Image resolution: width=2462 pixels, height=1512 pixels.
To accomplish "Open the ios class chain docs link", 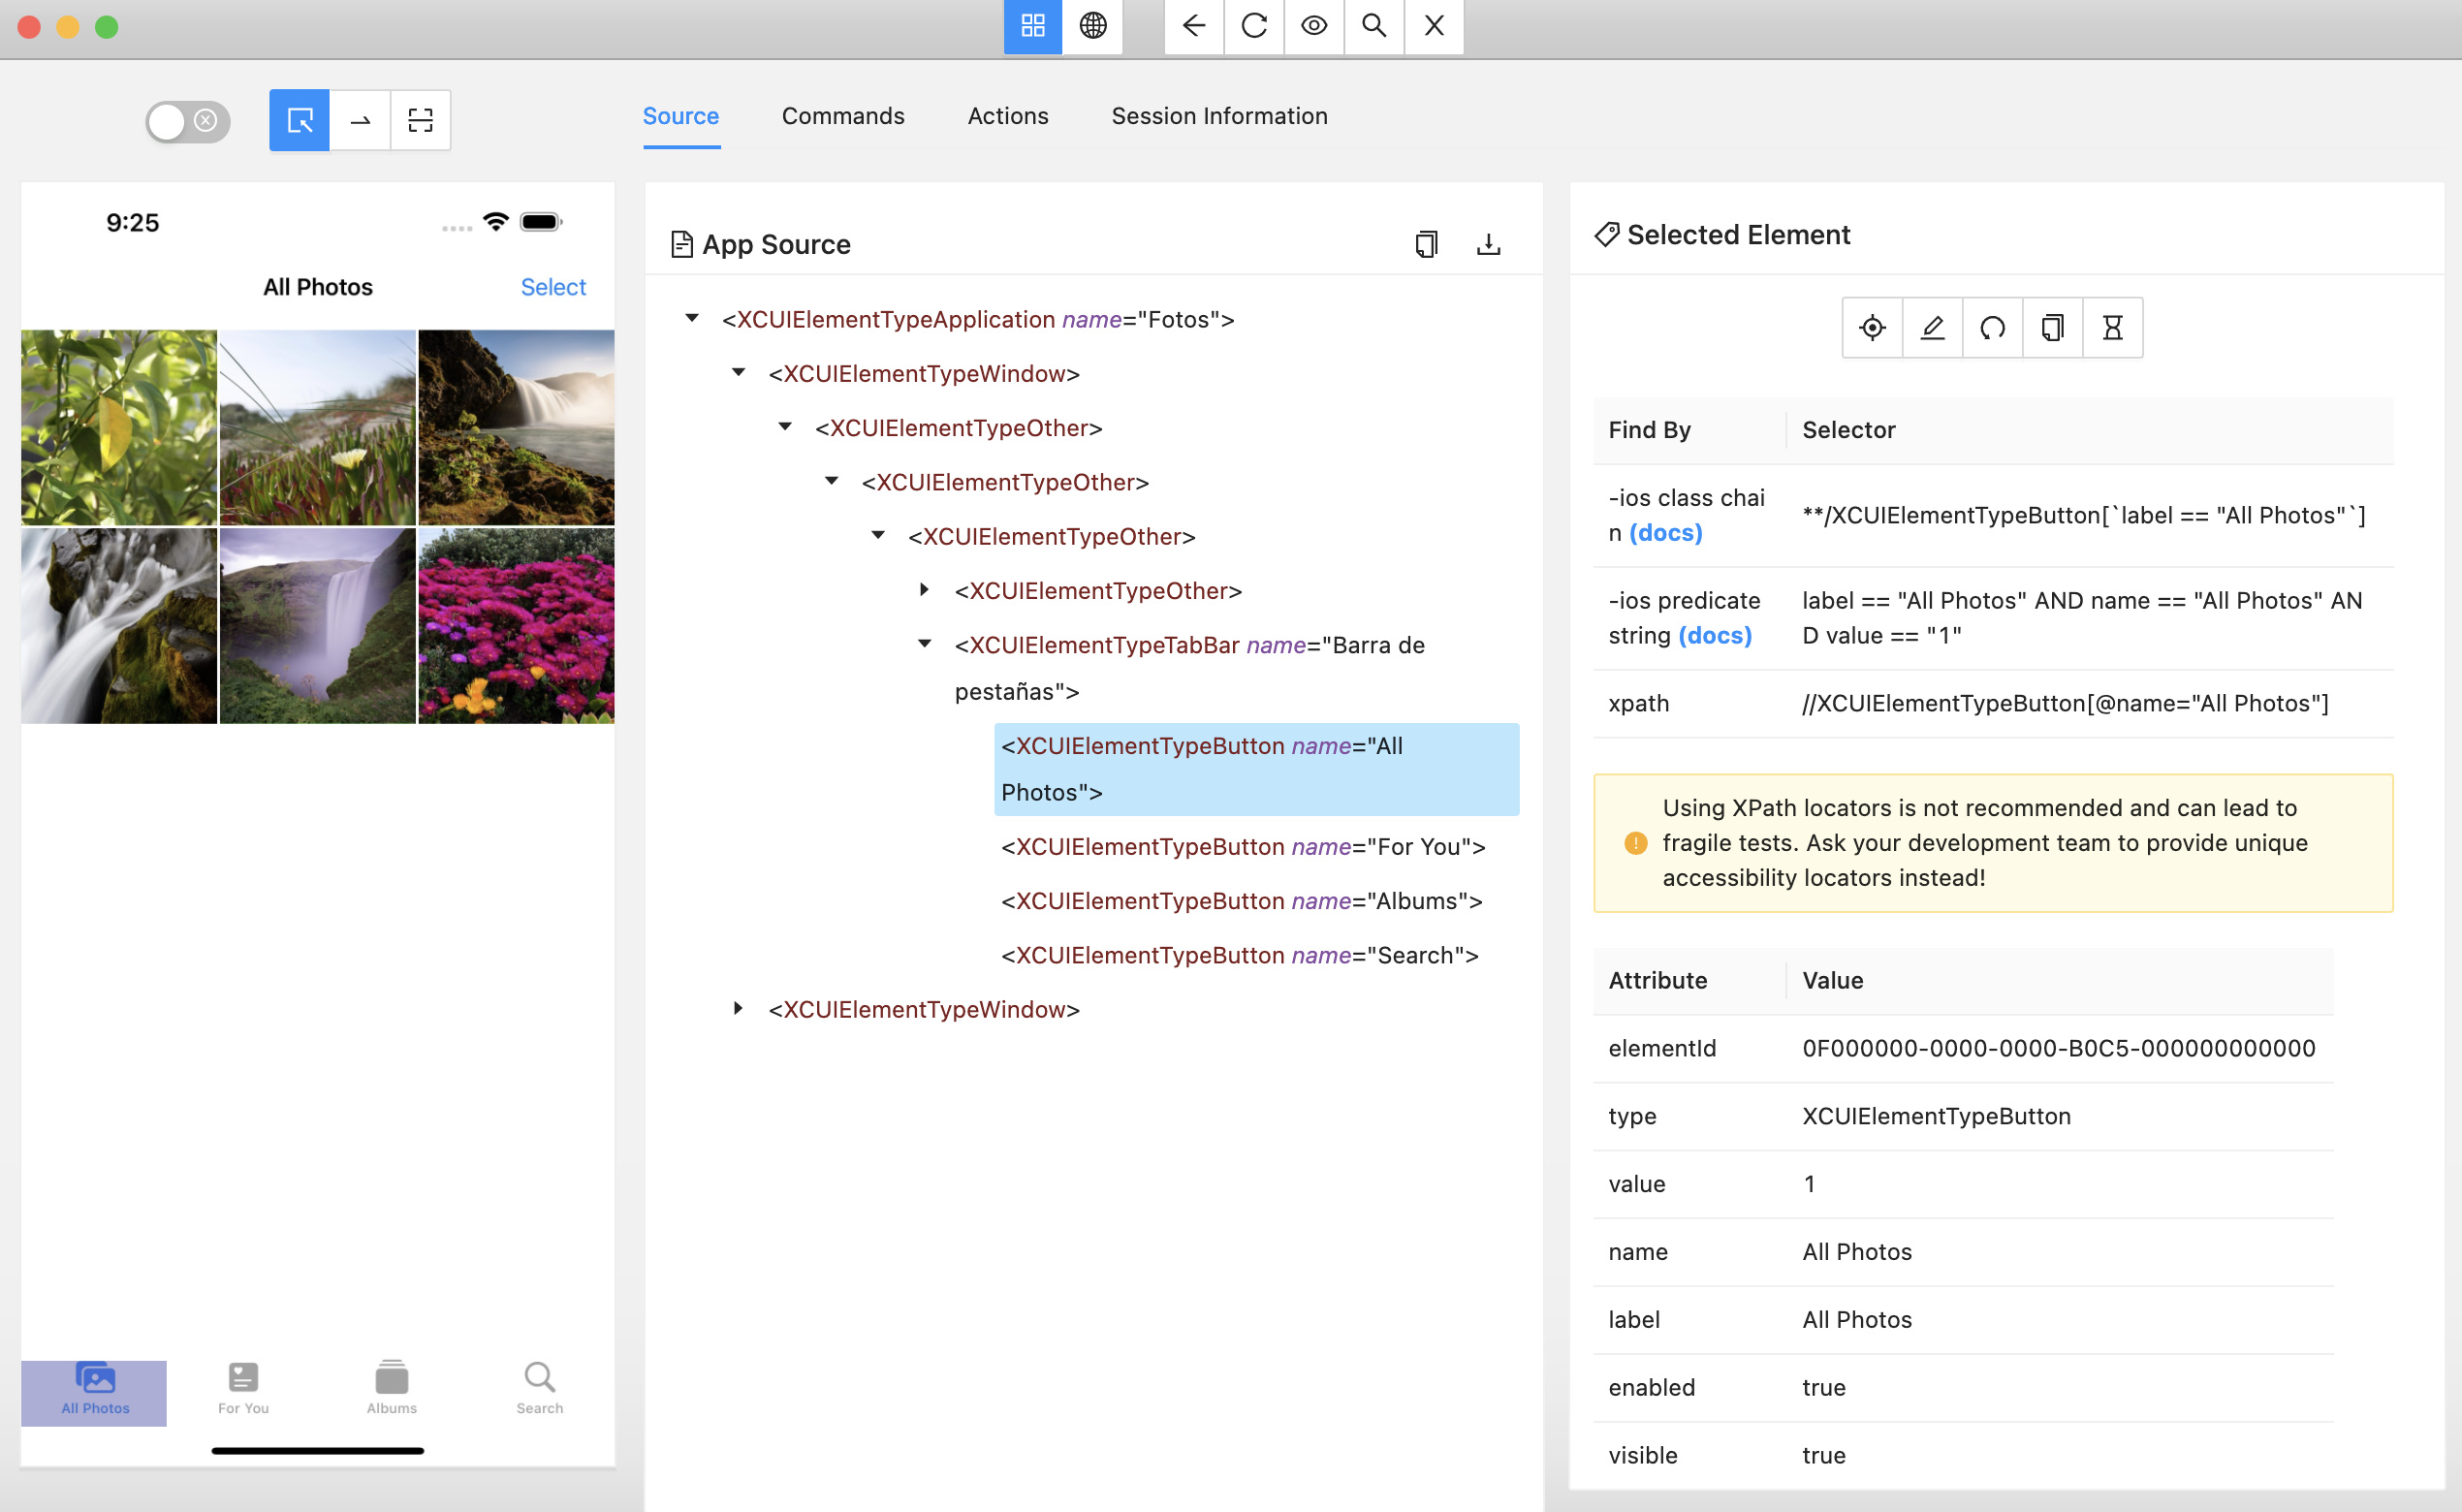I will point(1665,532).
